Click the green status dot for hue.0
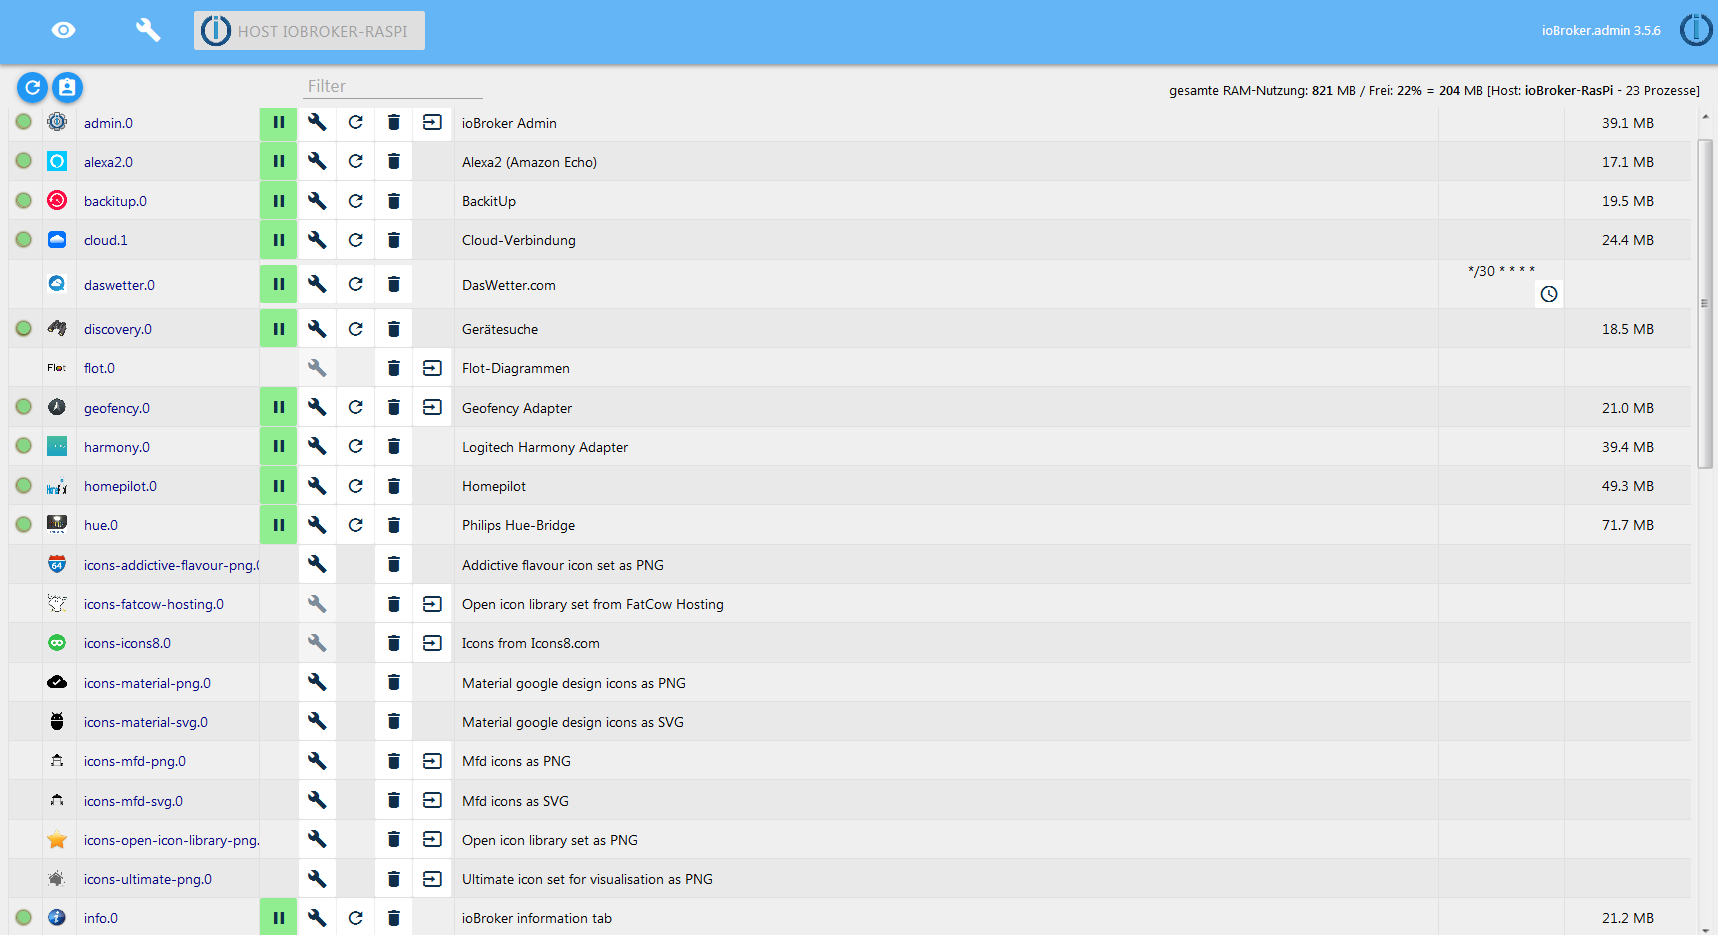 [x=24, y=524]
